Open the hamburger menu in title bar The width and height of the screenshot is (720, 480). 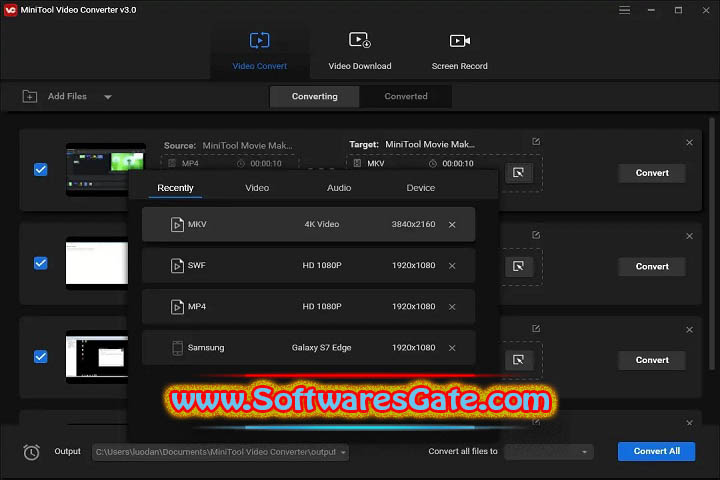(624, 10)
